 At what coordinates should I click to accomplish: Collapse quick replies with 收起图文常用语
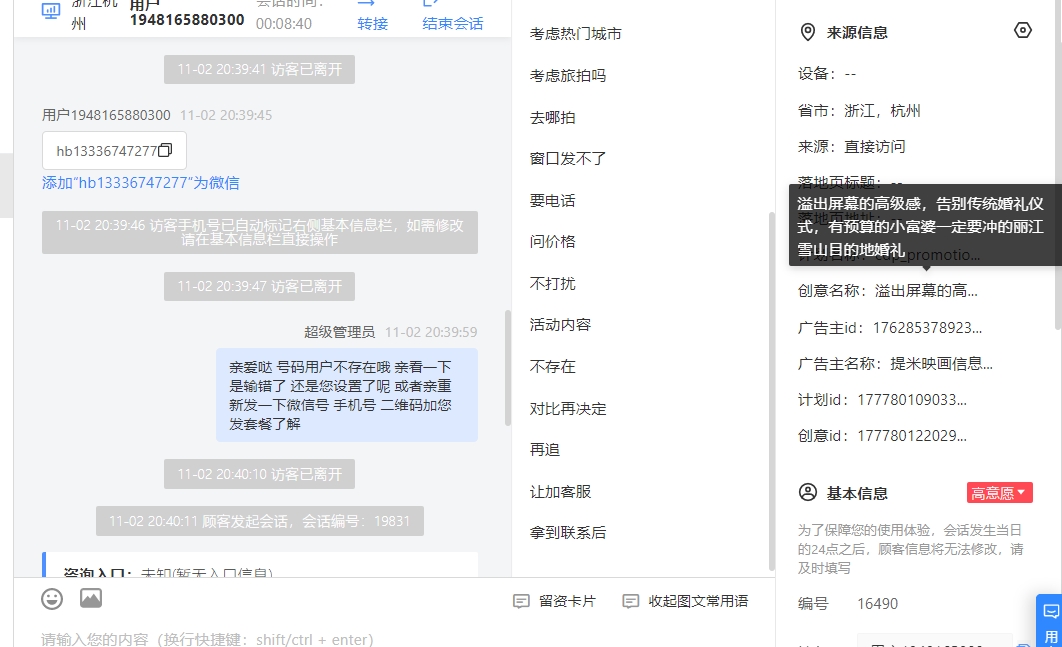tap(685, 602)
